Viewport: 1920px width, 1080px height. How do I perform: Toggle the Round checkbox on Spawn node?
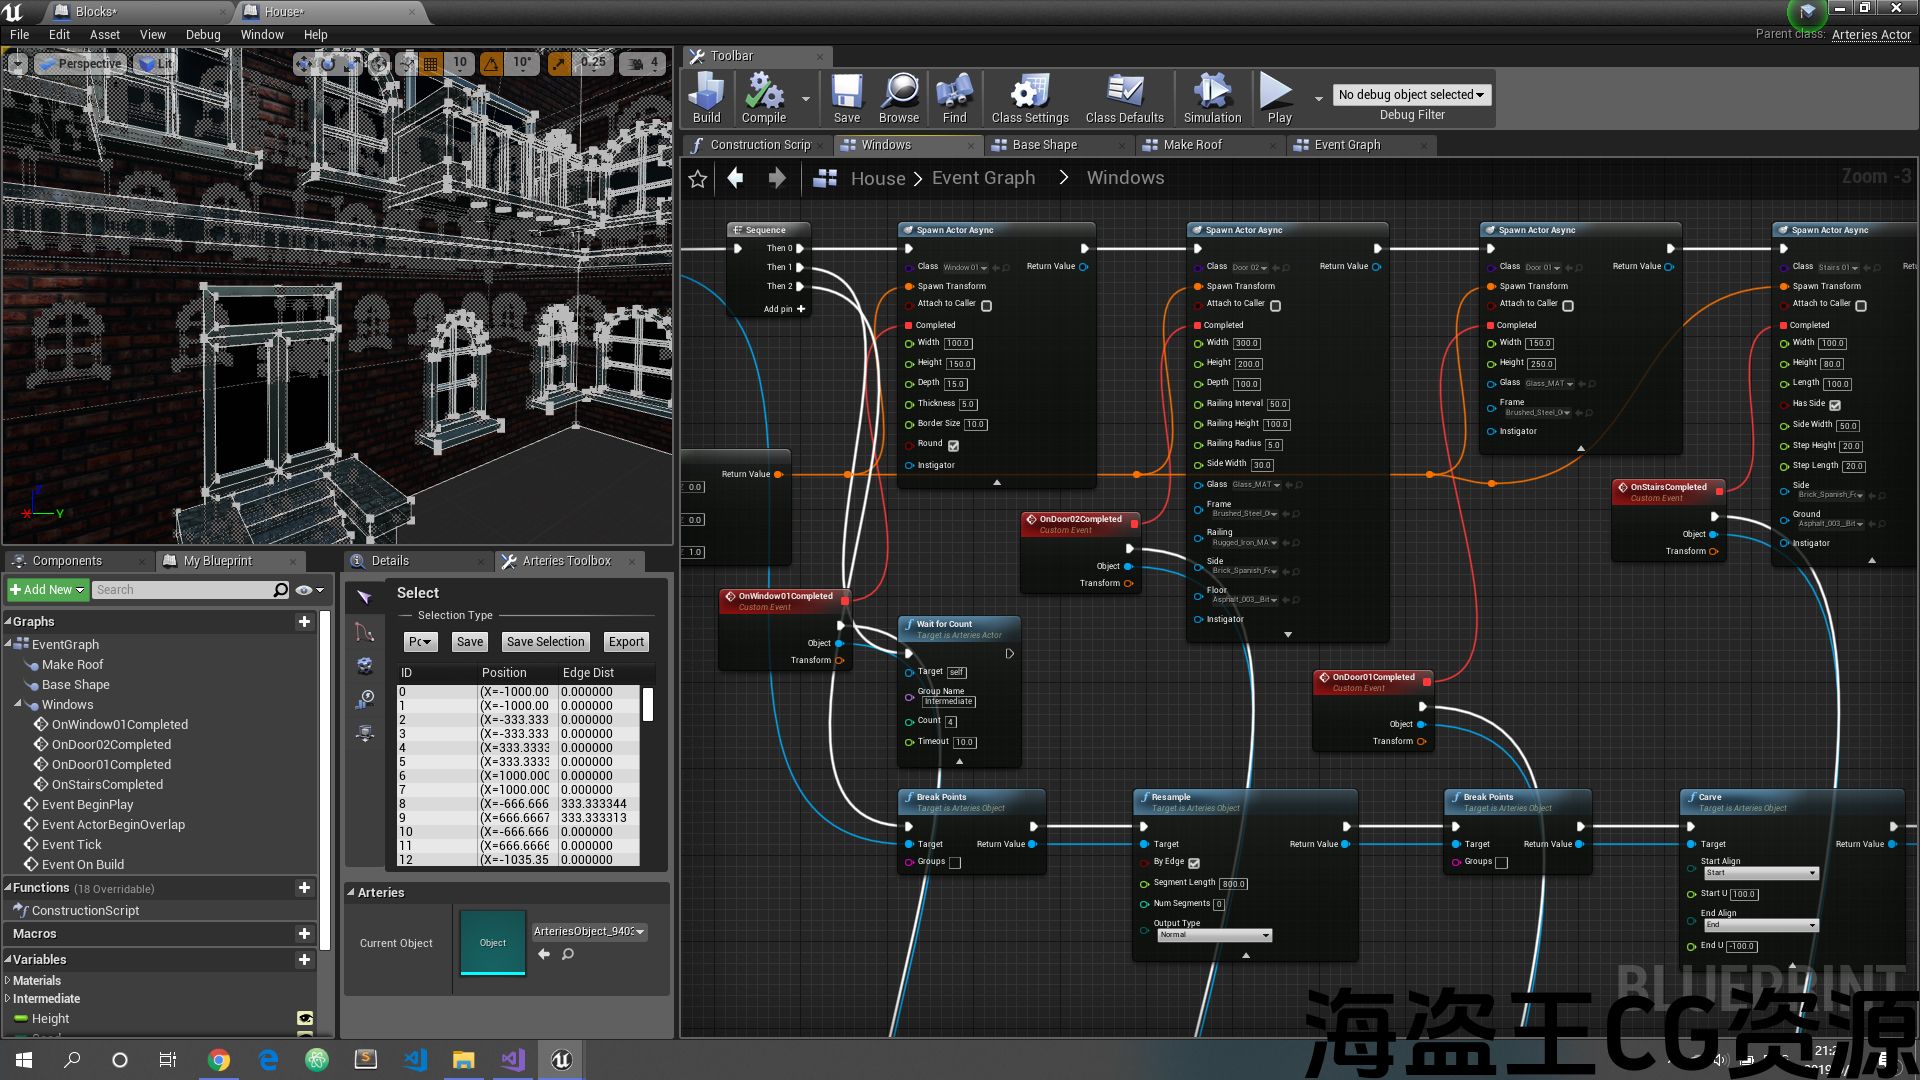[x=953, y=445]
